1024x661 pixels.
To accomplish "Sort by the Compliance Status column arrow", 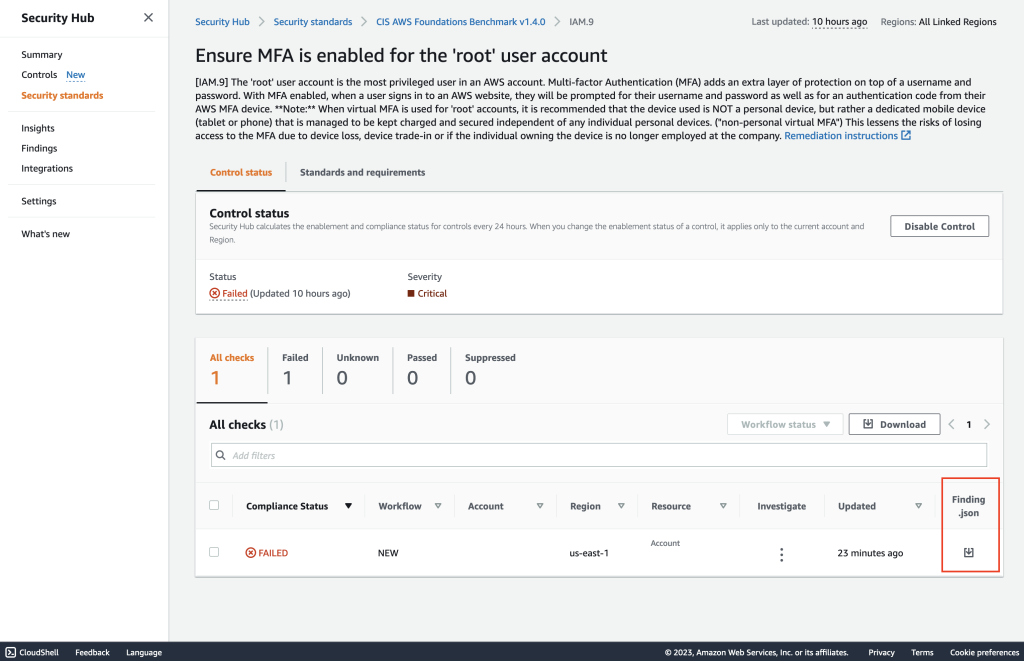I will [348, 506].
